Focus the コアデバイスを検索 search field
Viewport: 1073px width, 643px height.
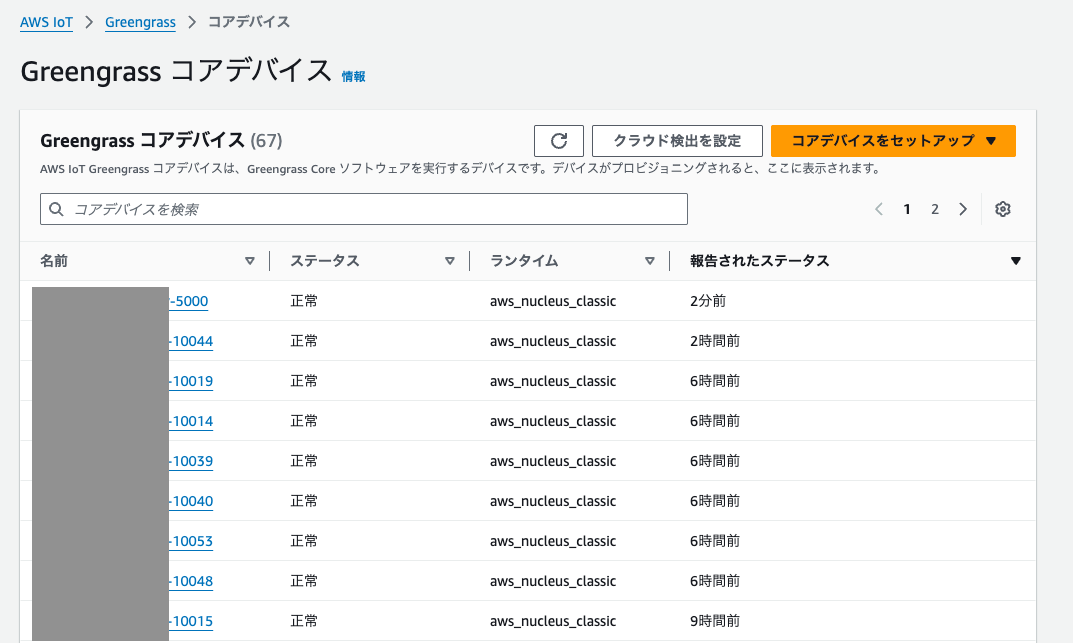364,209
